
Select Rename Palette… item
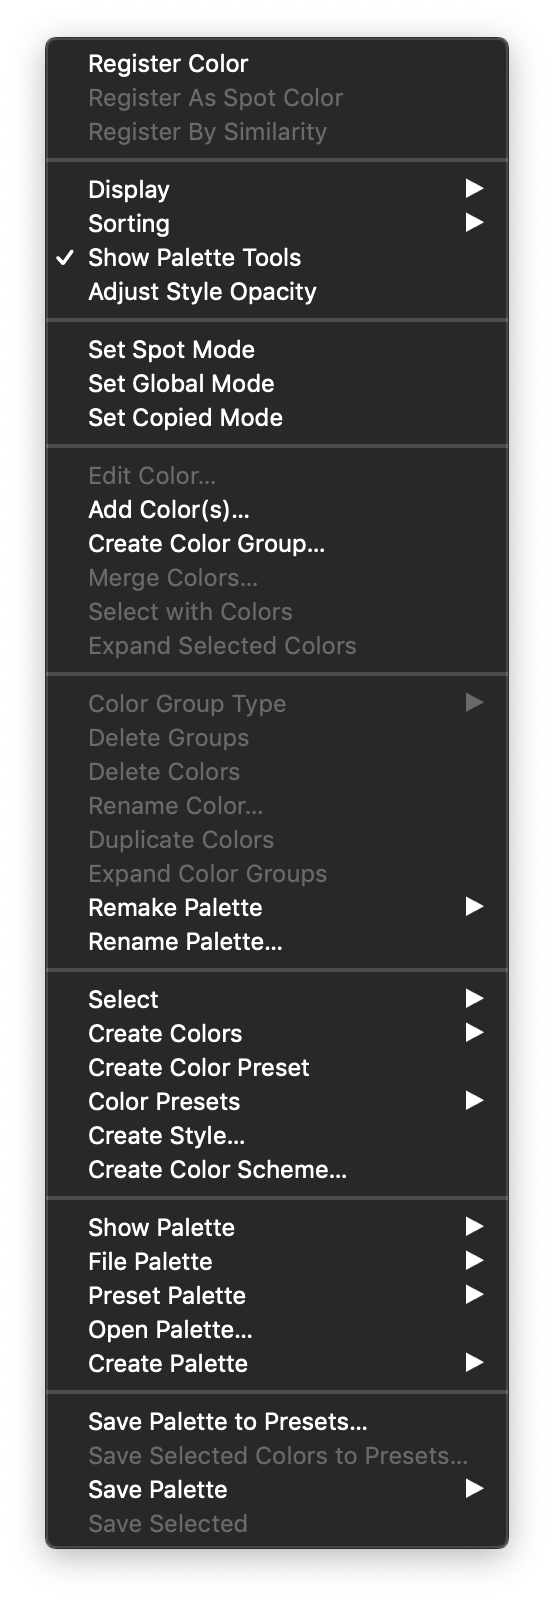276,942
